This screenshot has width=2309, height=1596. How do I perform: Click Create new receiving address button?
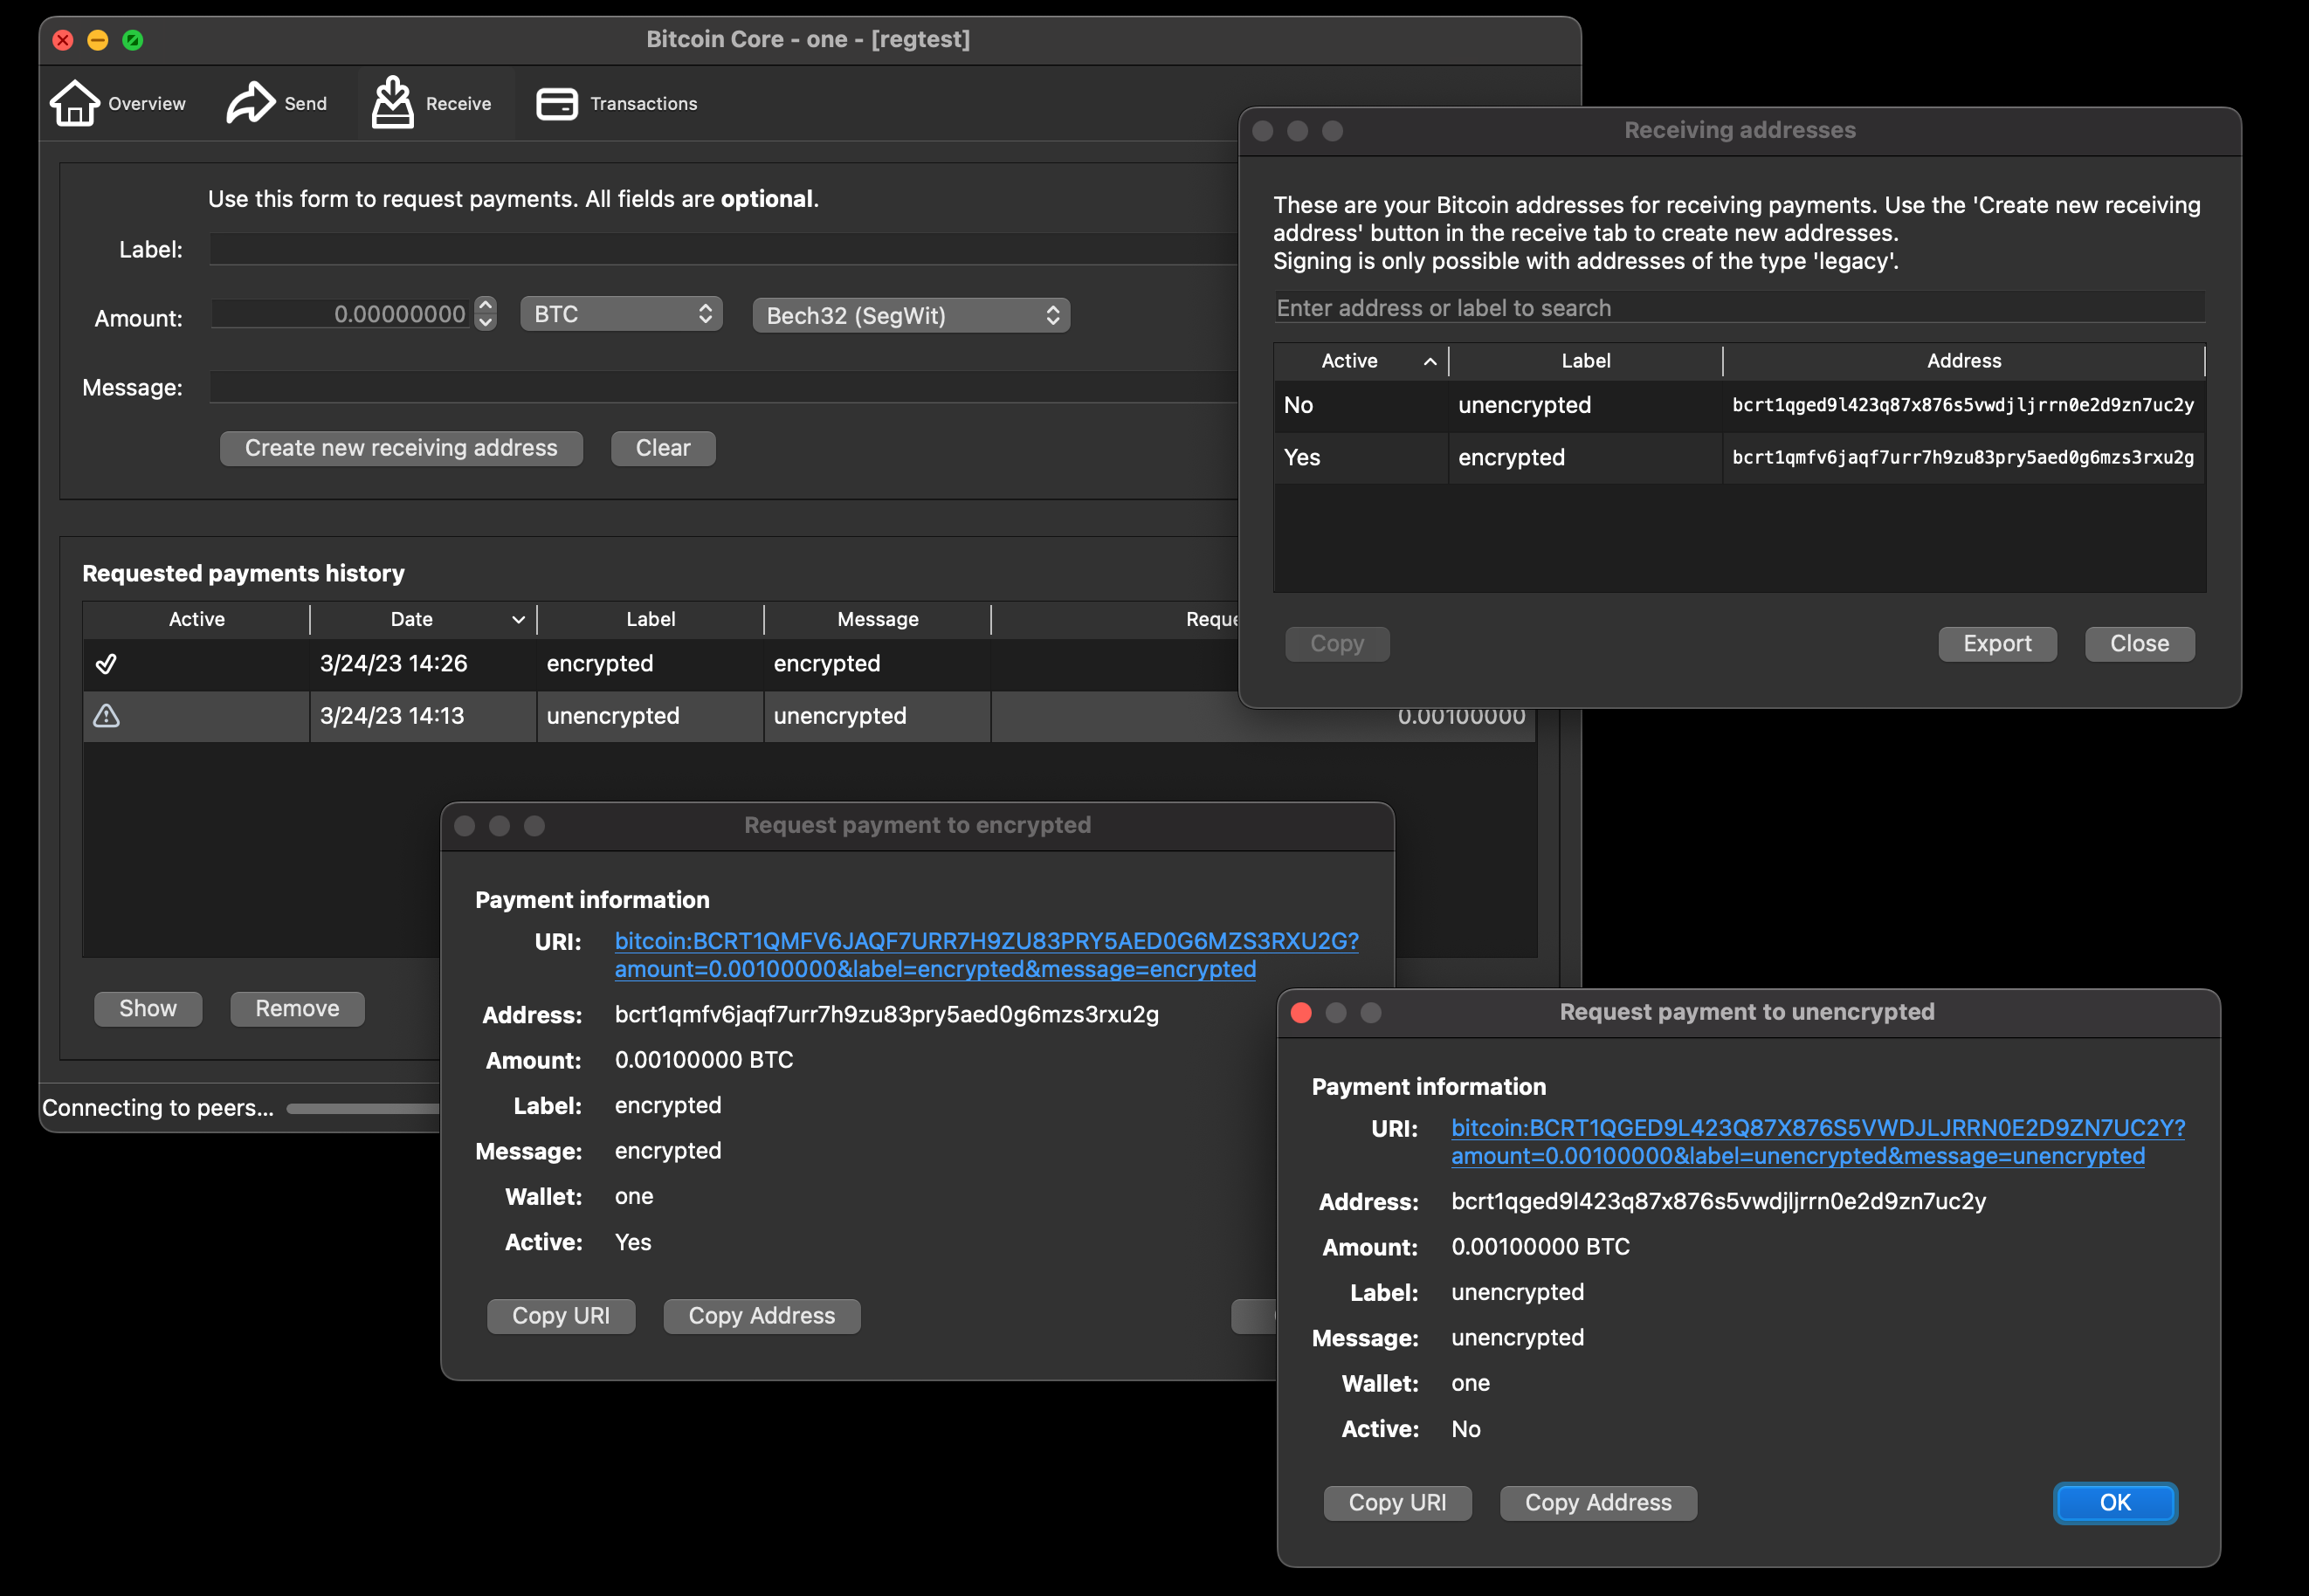coord(401,448)
